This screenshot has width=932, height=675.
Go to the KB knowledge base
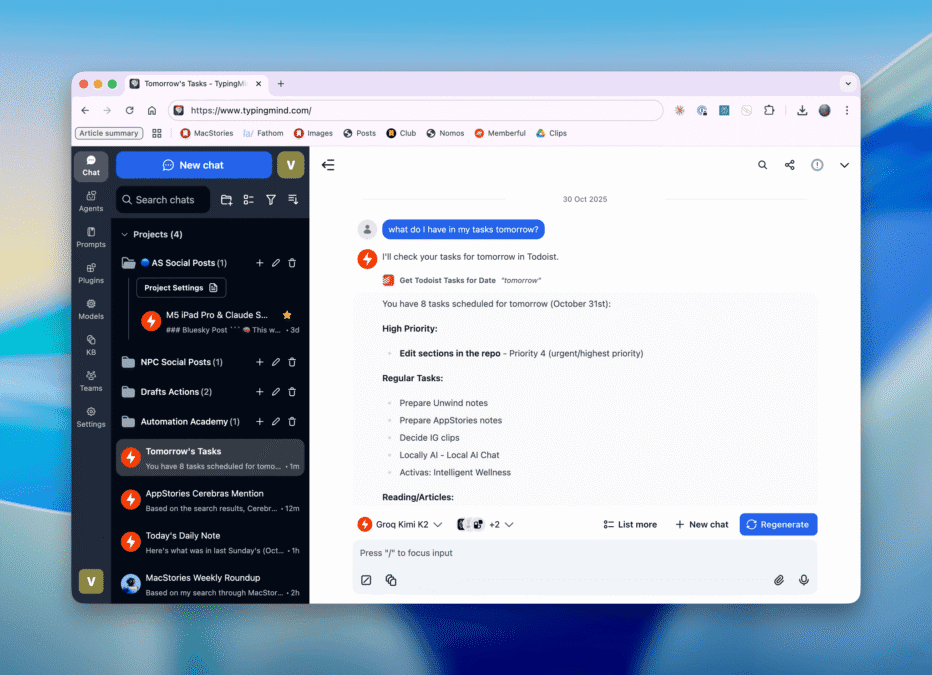[91, 344]
